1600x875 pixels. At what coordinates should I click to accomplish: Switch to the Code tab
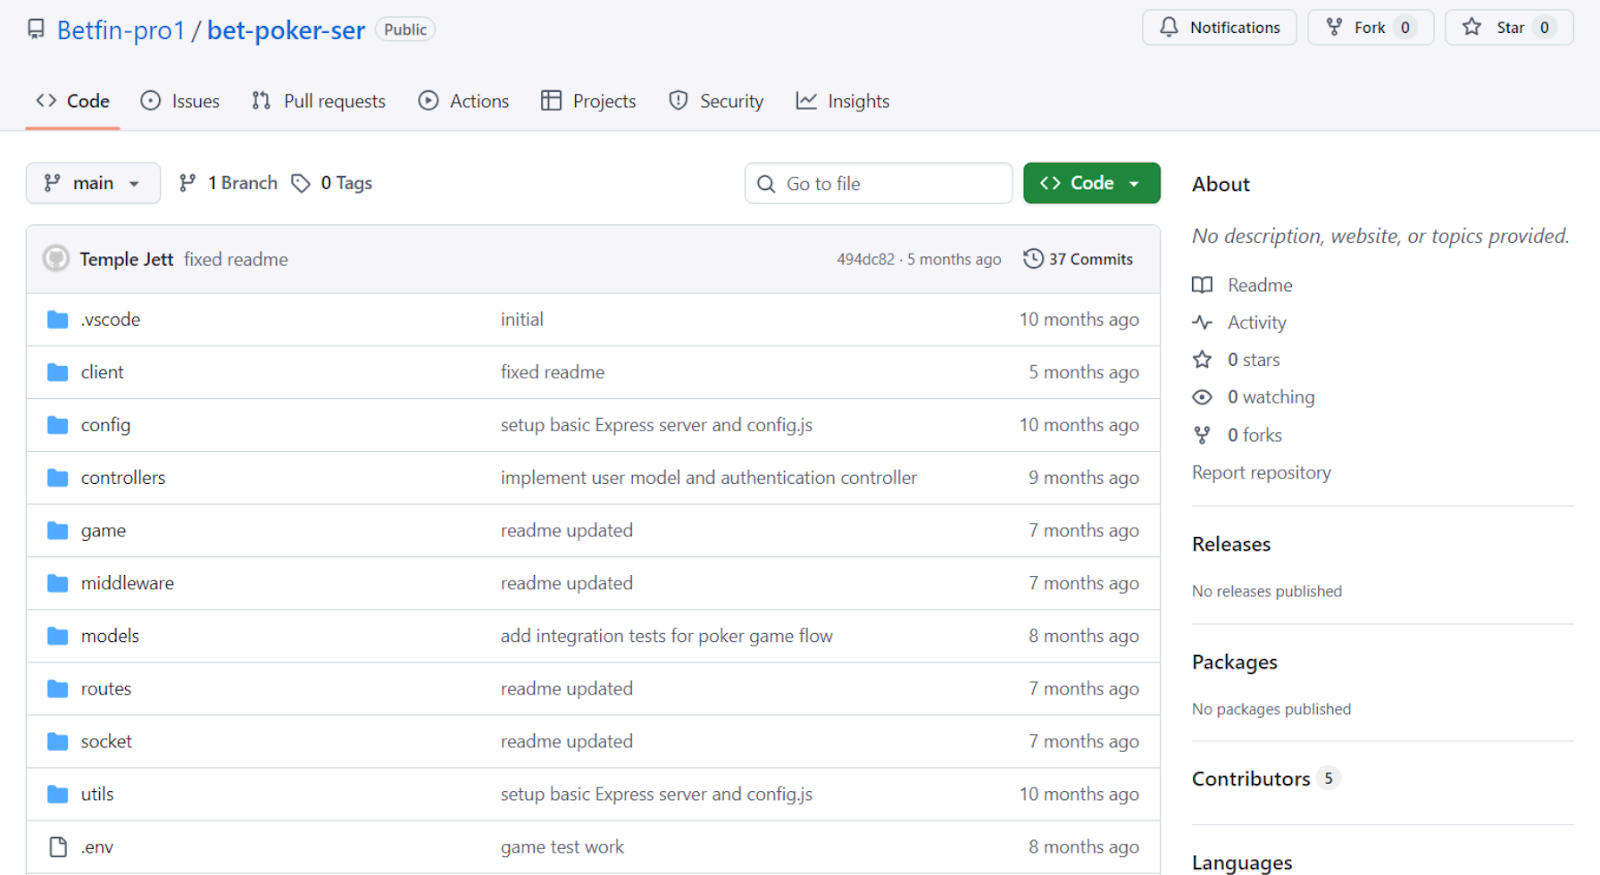tap(73, 101)
